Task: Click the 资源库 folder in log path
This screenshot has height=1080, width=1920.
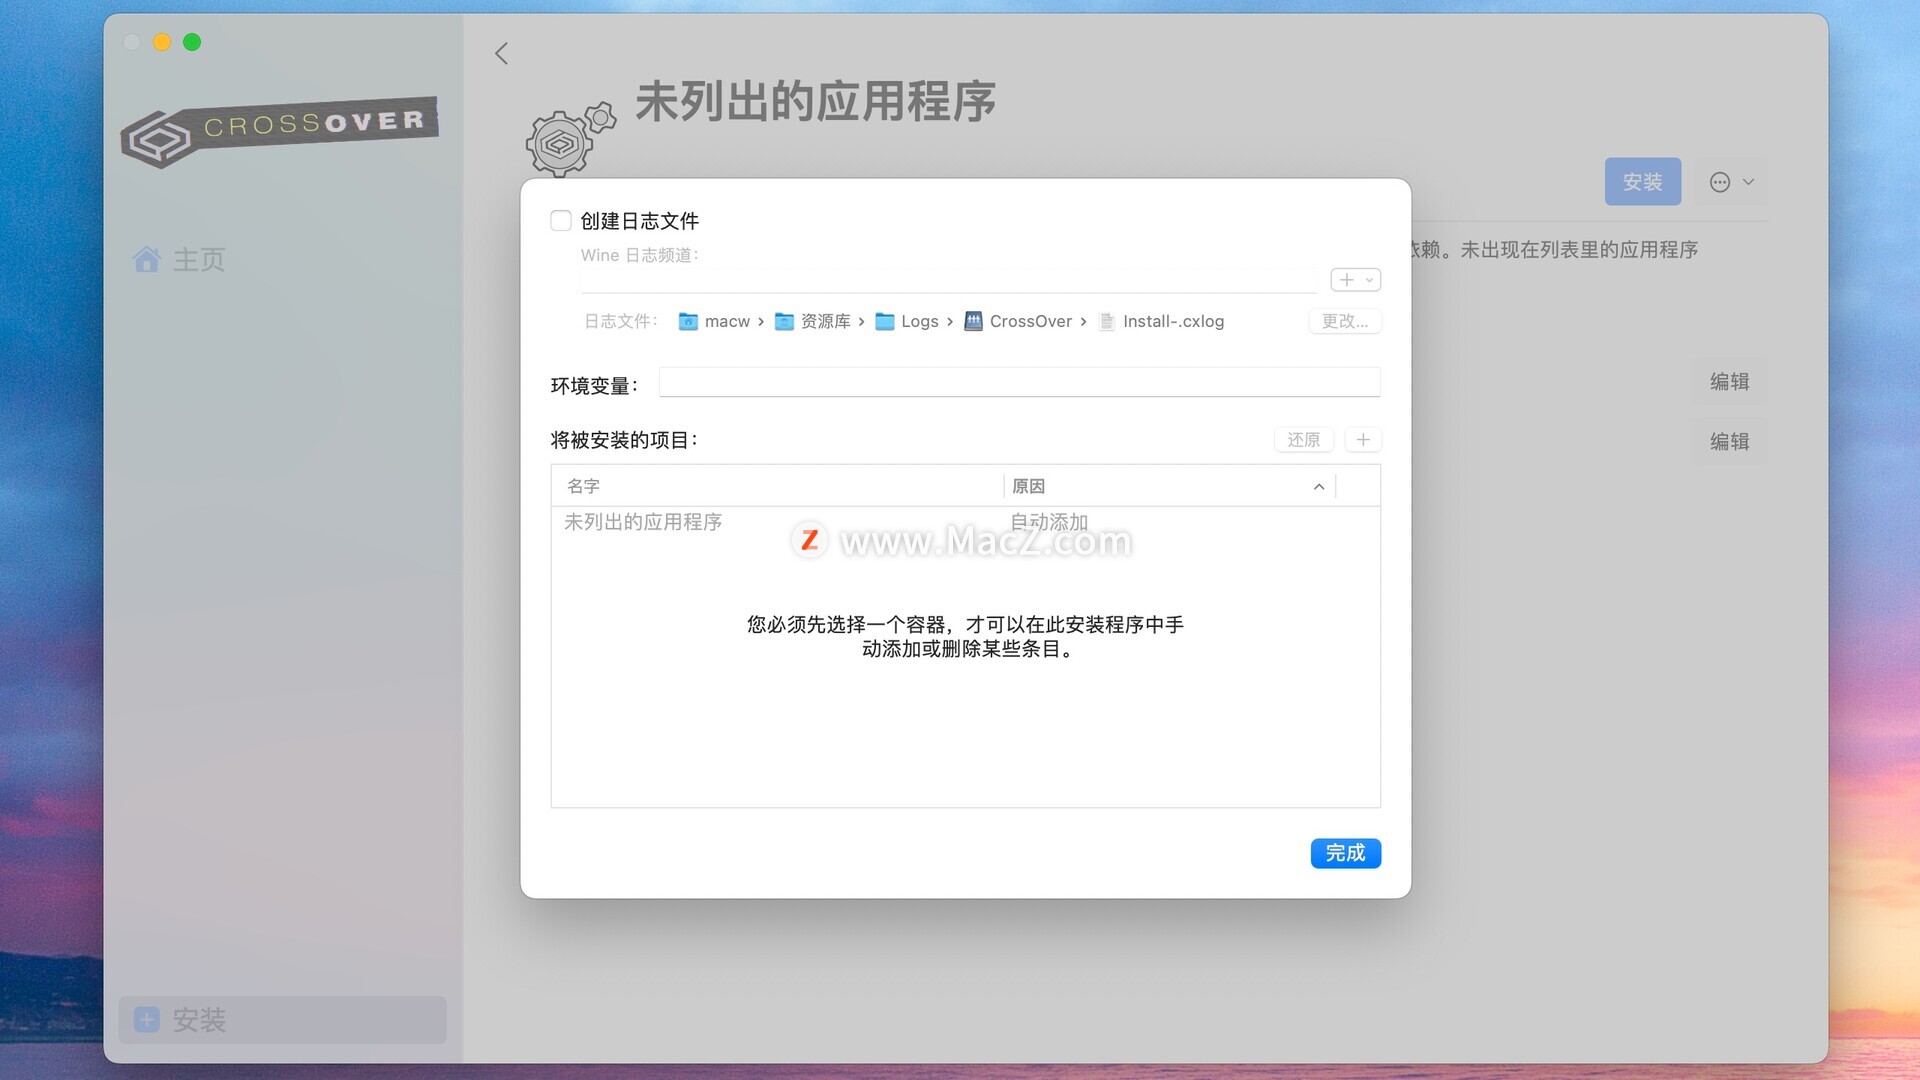Action: pyautogui.click(x=812, y=321)
